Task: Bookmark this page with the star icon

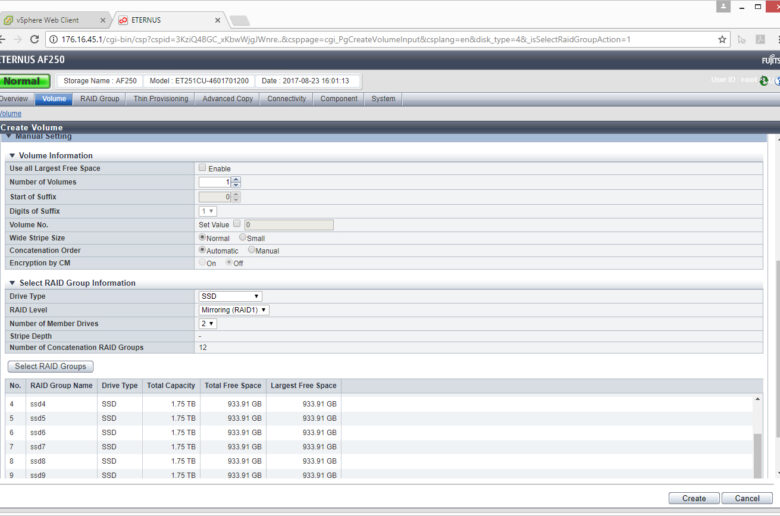Action: pyautogui.click(x=722, y=39)
